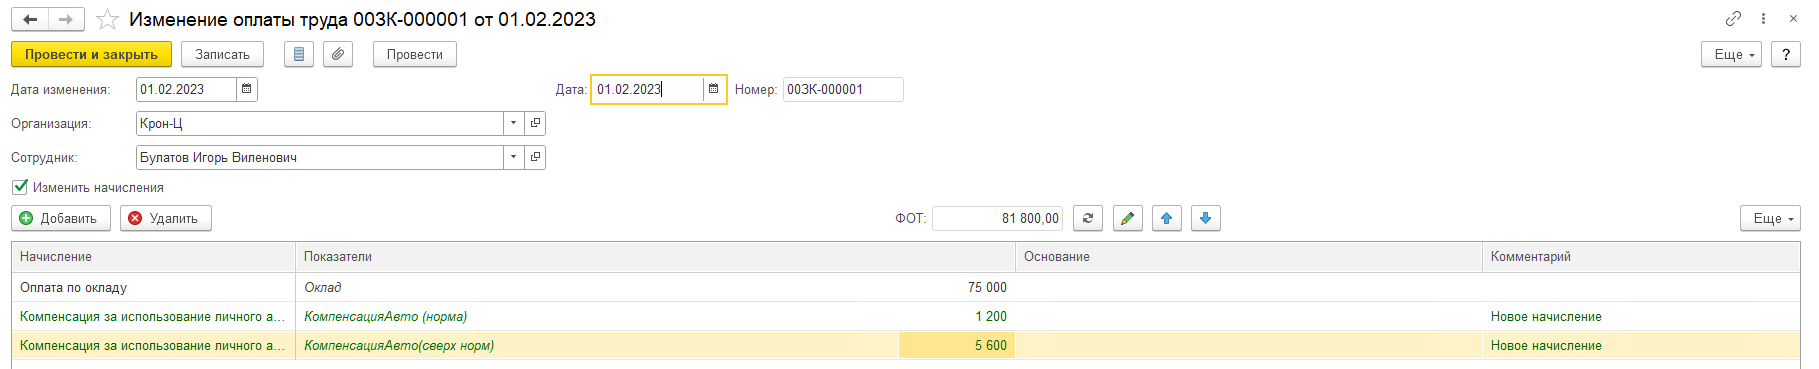Click Новое начисление comment in 5 600 row
Viewport: 1819px width, 369px height.
(x=1546, y=345)
